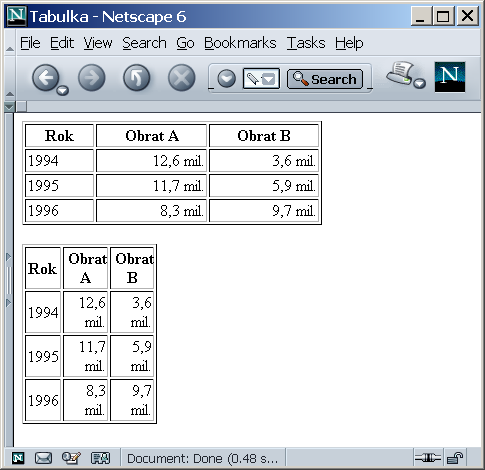Toggle online/offline connection plug icon
Image resolution: width=485 pixels, height=470 pixels.
(x=428, y=458)
